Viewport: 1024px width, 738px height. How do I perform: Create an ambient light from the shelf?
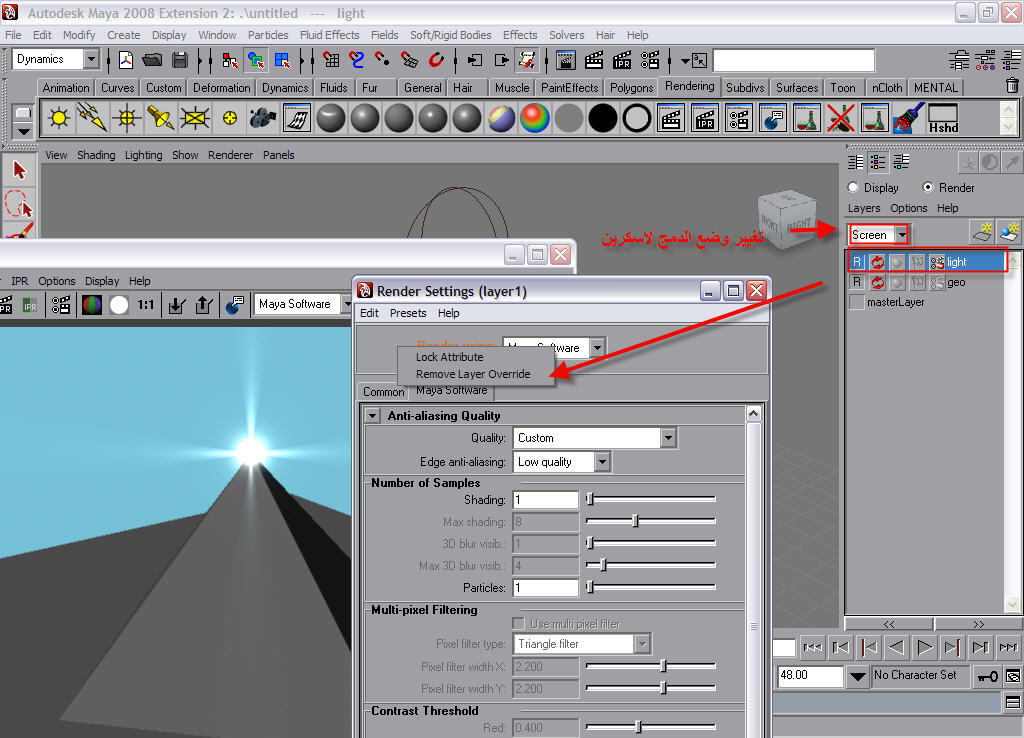[59, 118]
